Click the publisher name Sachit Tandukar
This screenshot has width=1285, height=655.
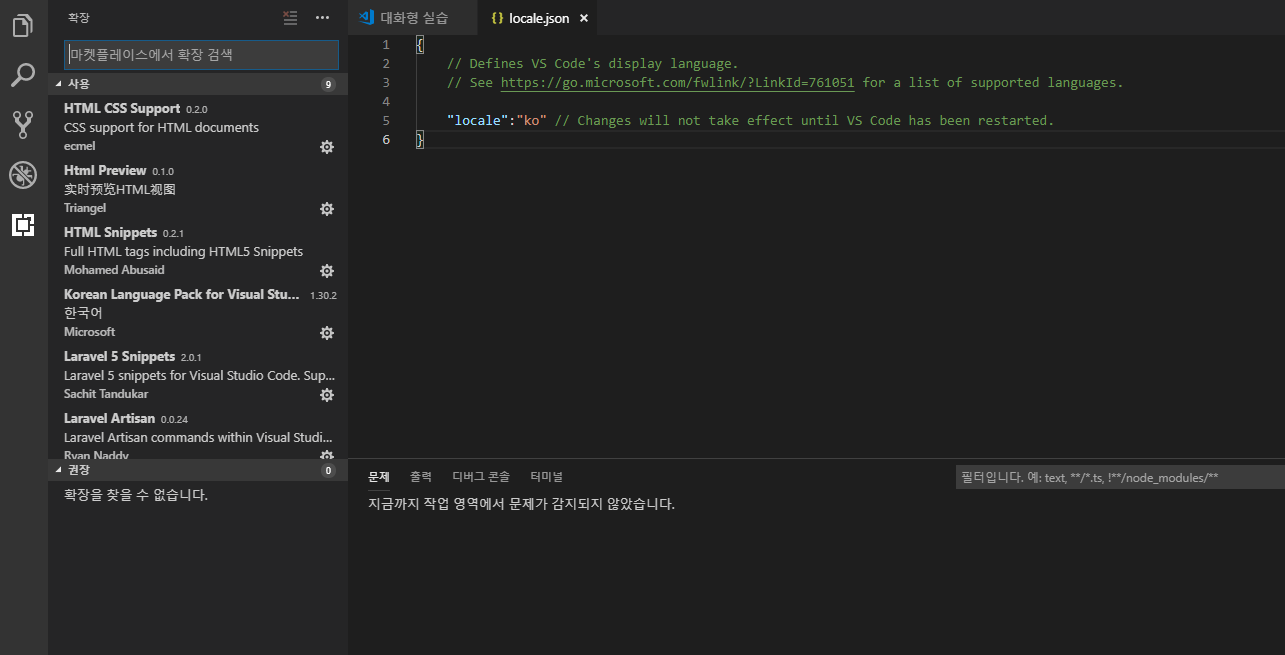106,394
